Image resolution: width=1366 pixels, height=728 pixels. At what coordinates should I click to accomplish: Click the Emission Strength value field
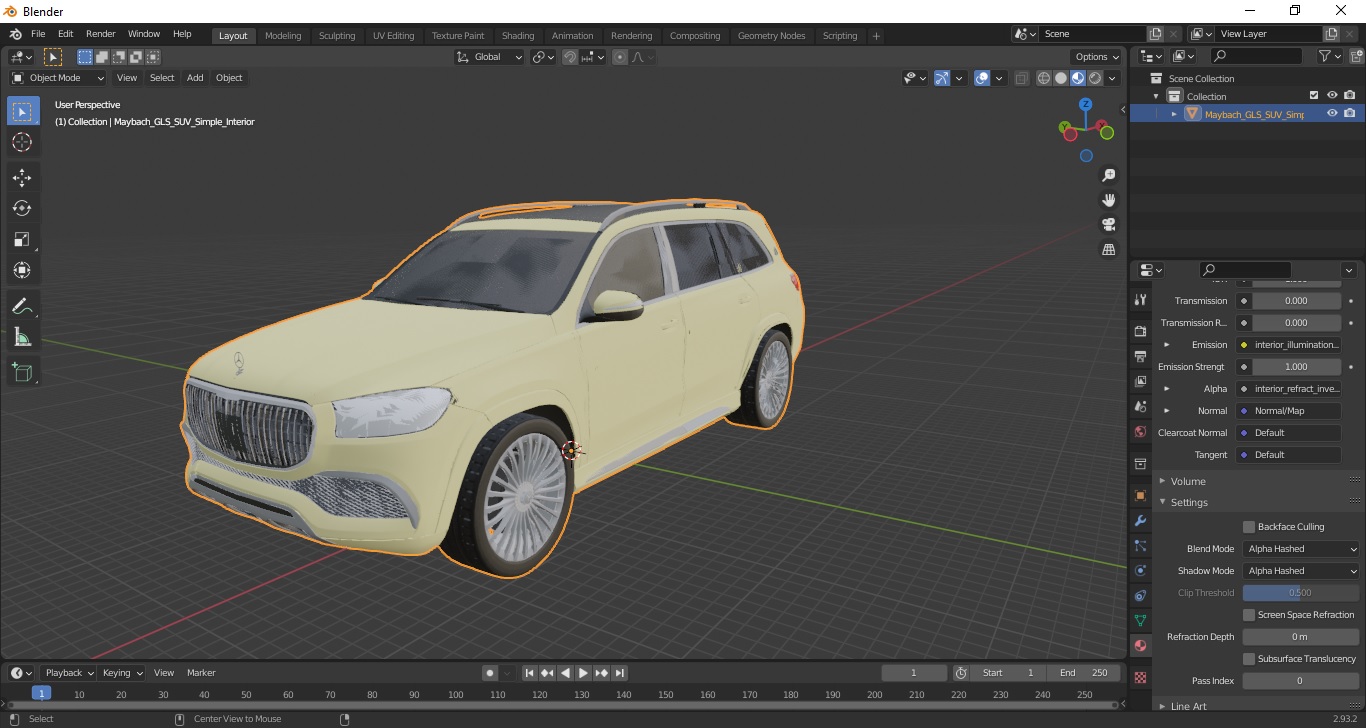1296,367
